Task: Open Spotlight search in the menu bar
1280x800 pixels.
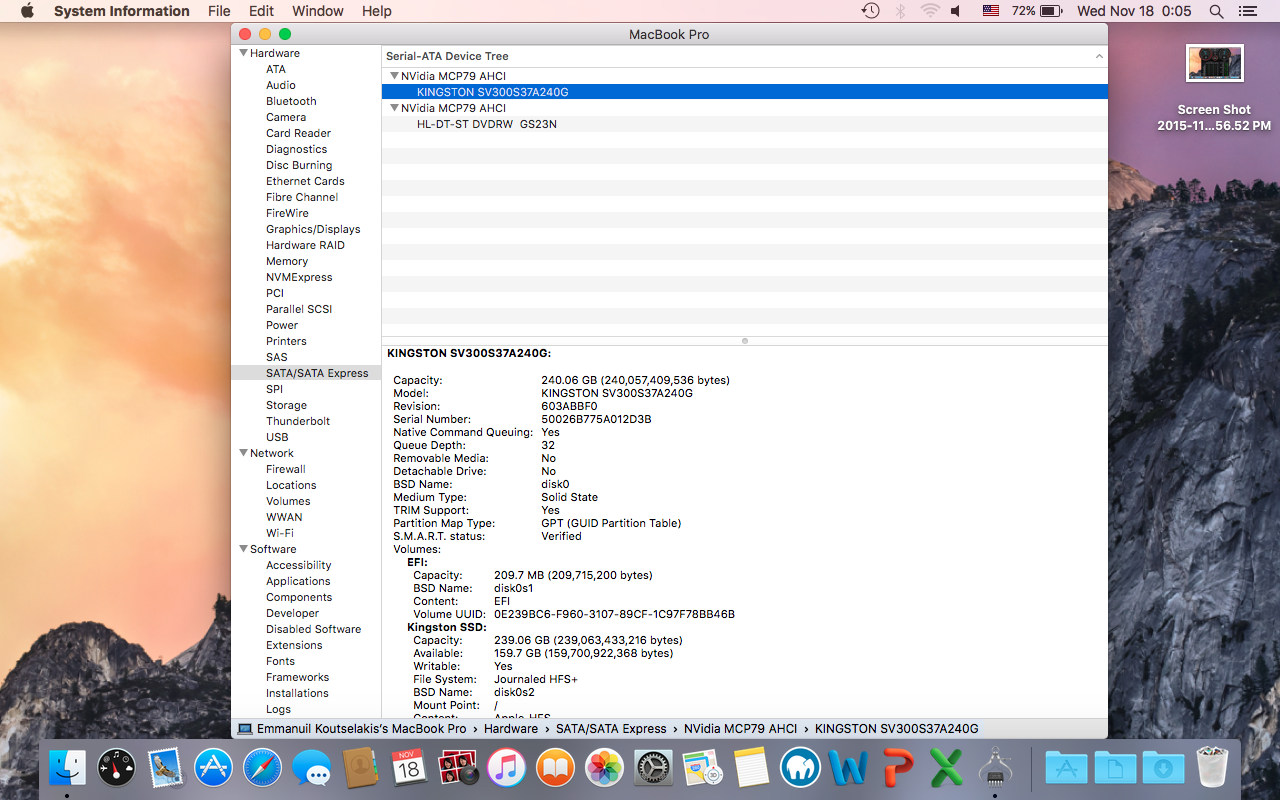Action: point(1216,11)
